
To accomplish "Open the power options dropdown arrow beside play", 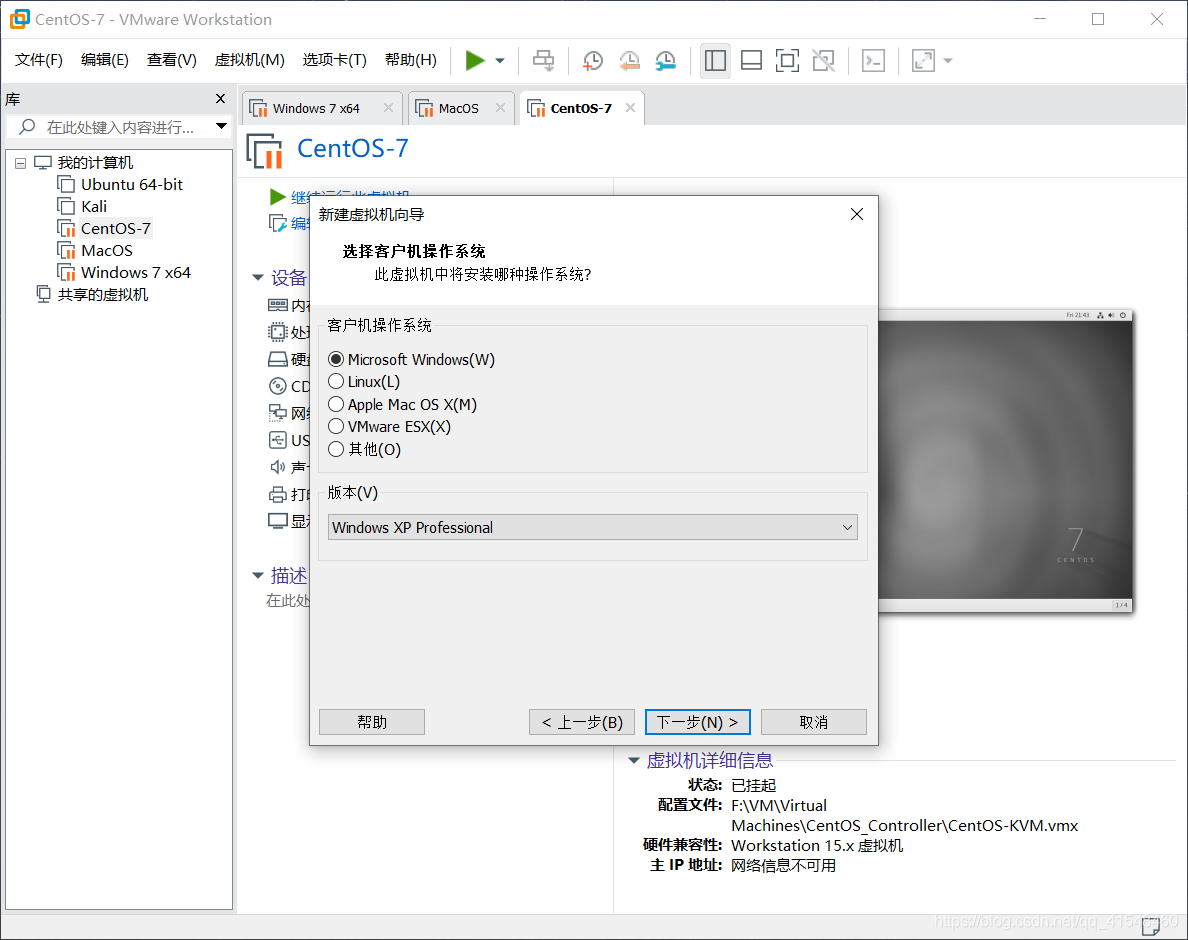I will 500,61.
